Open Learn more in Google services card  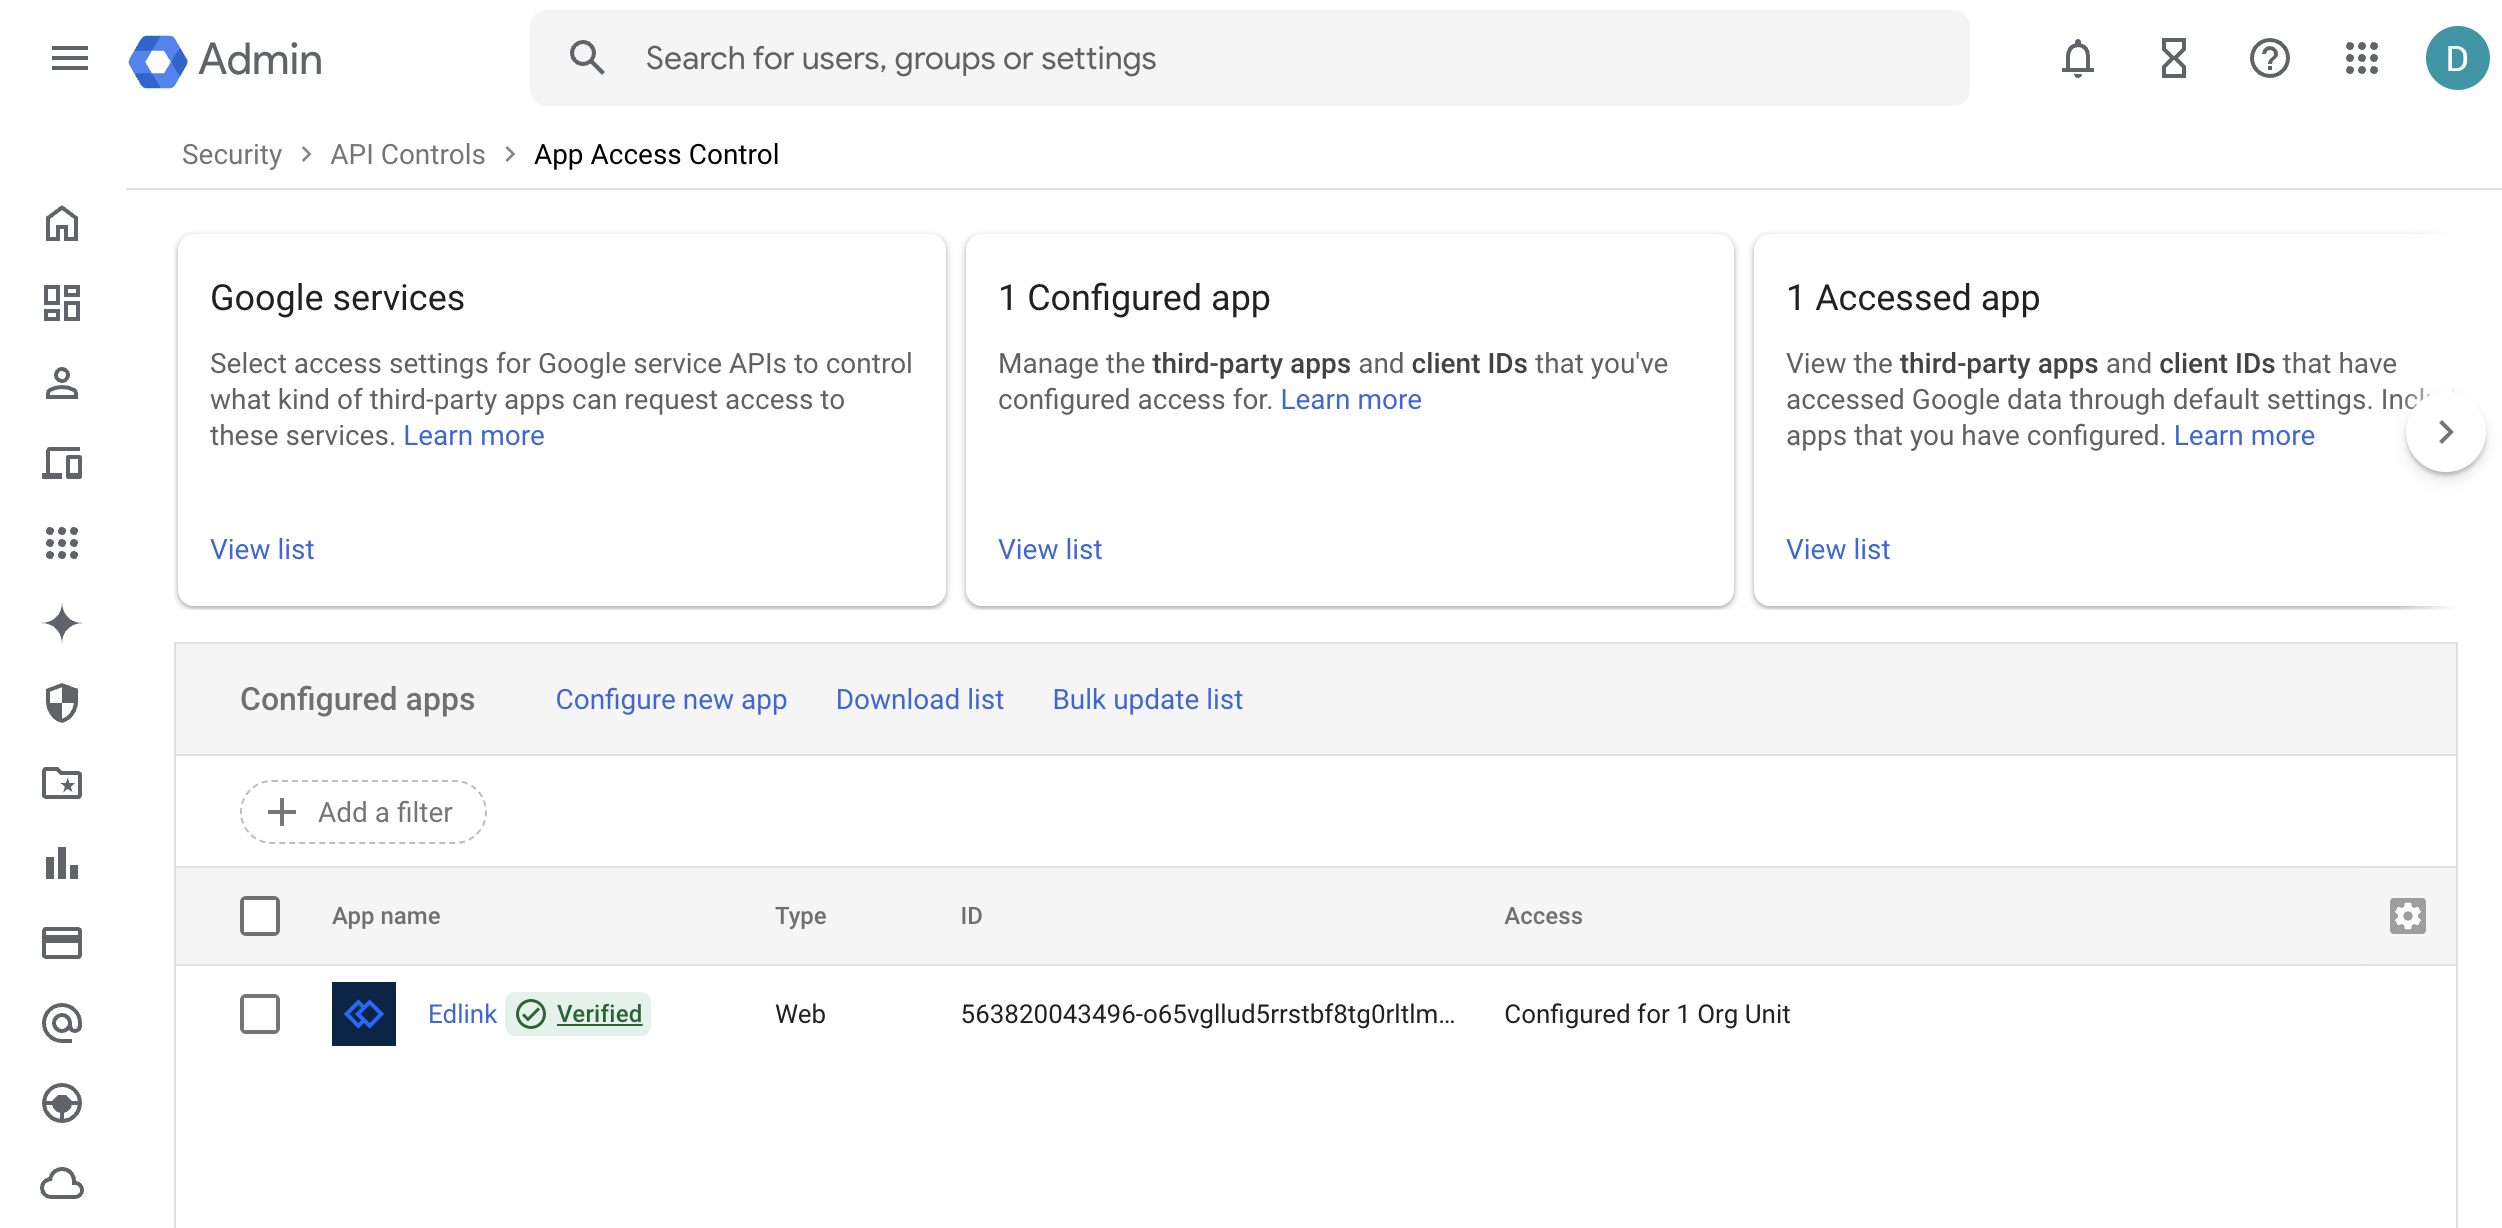(474, 436)
